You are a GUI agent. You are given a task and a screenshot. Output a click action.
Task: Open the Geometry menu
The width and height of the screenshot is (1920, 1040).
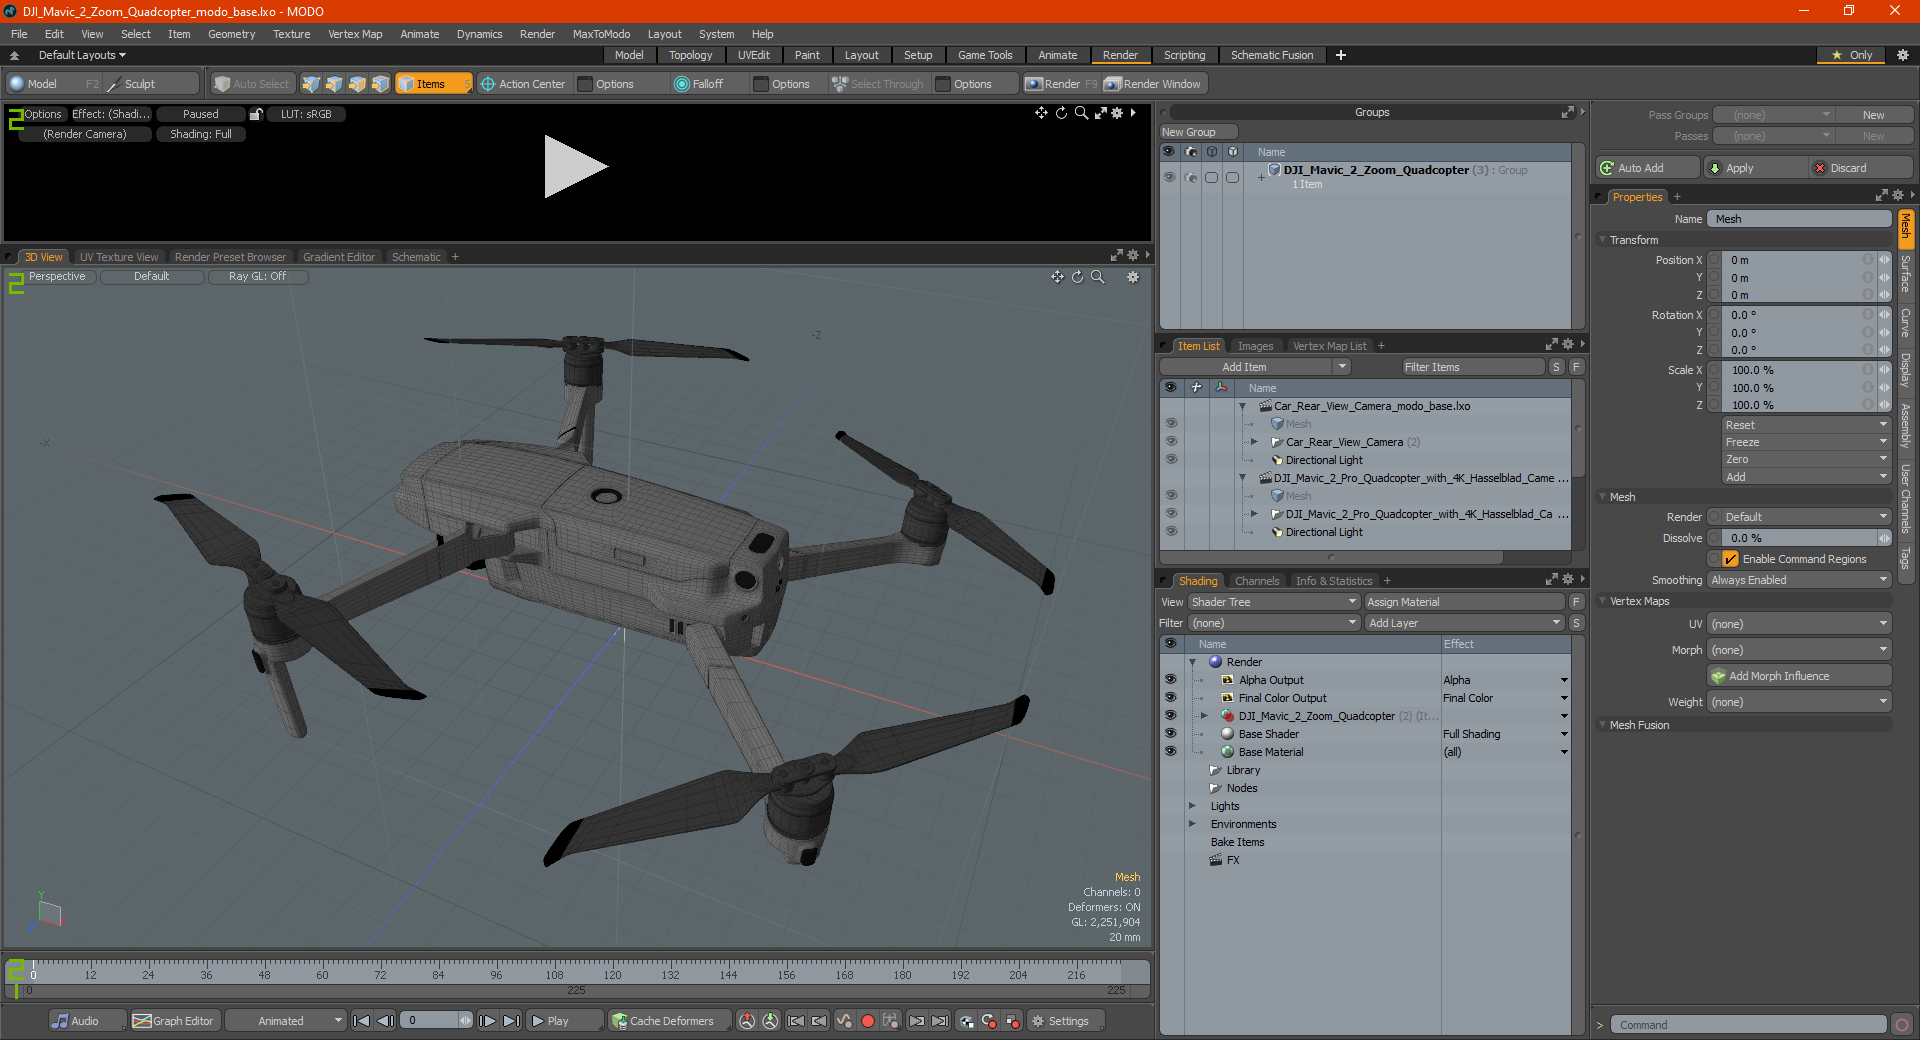231,34
